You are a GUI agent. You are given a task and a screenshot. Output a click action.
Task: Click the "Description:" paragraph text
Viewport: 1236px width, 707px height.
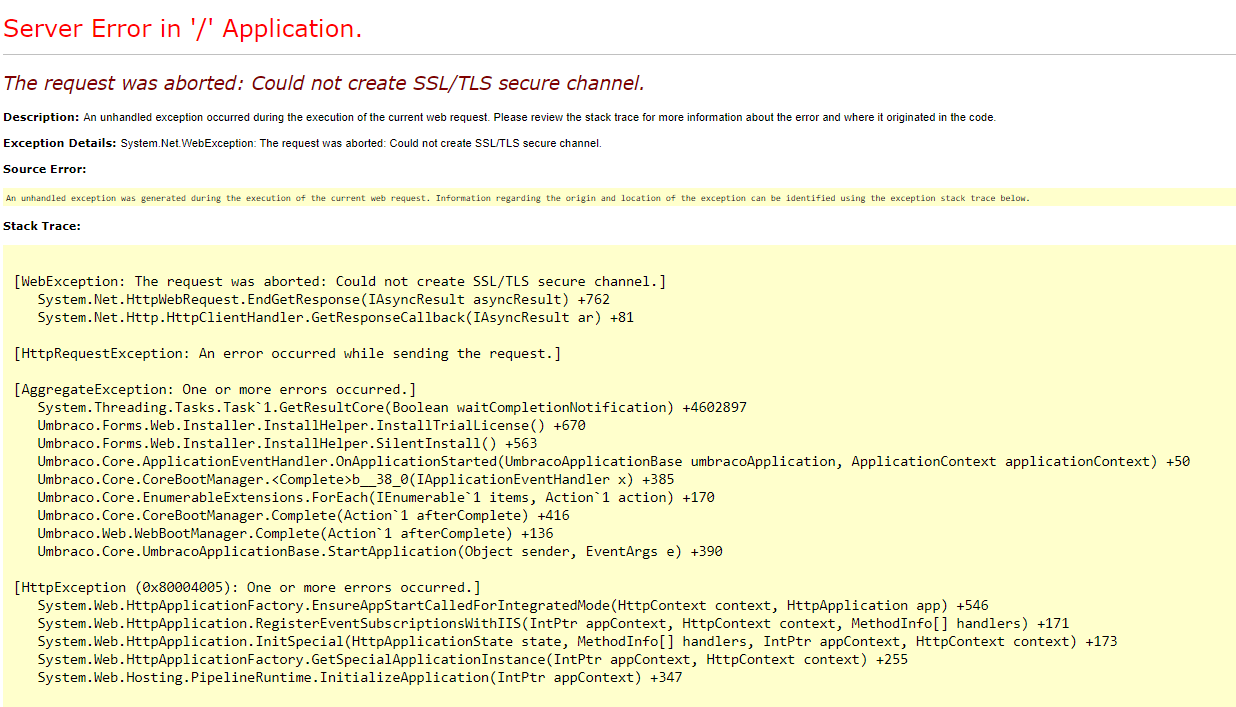coord(500,117)
